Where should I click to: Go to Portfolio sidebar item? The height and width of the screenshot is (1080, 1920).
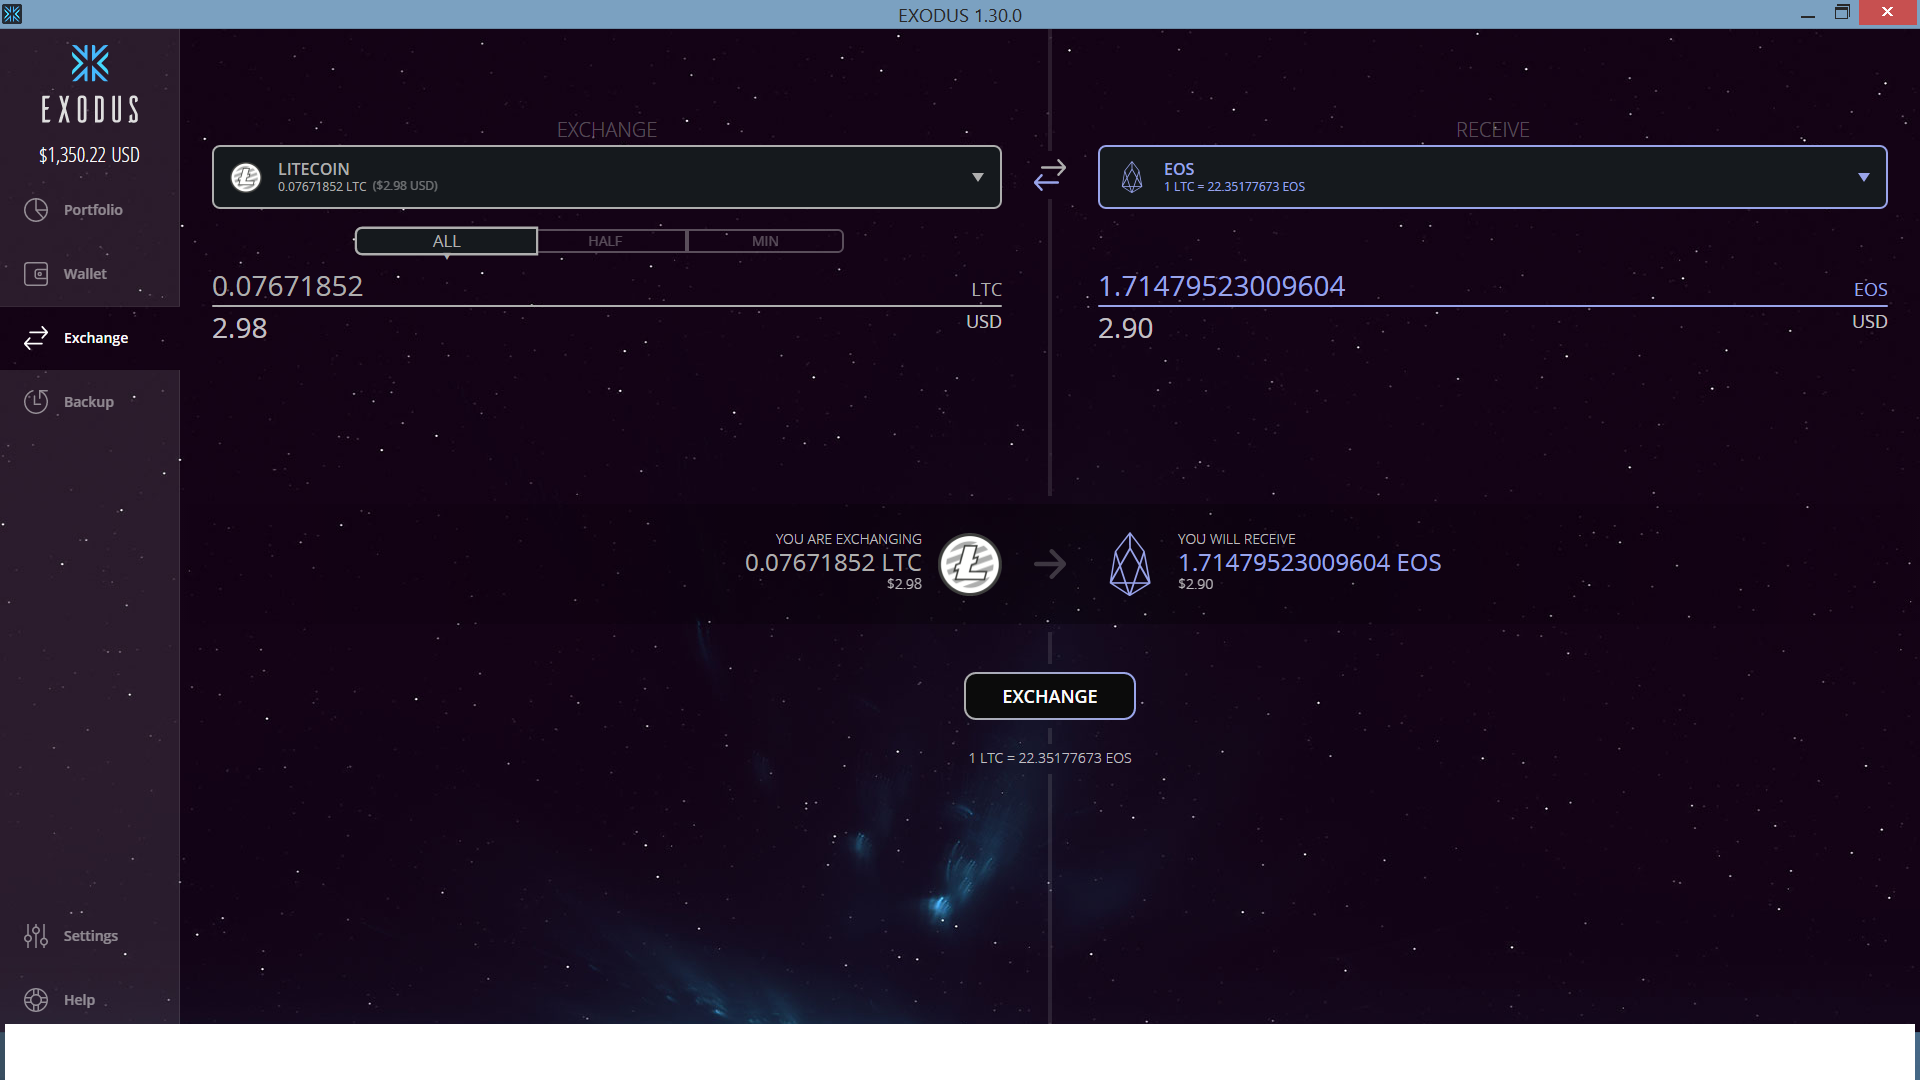[93, 210]
